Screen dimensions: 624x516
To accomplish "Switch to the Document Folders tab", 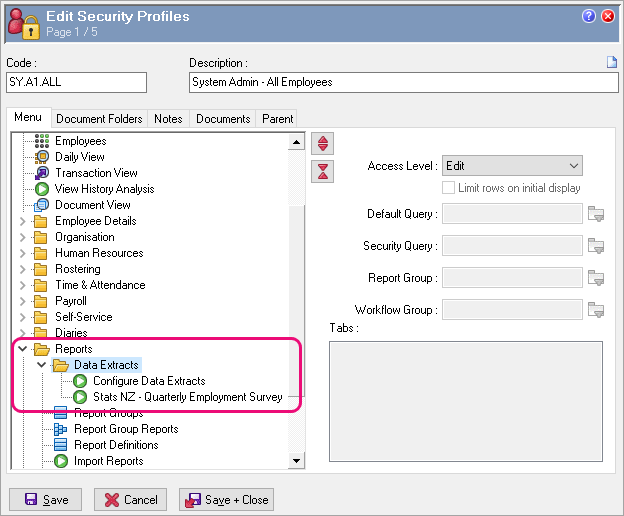I will point(99,119).
